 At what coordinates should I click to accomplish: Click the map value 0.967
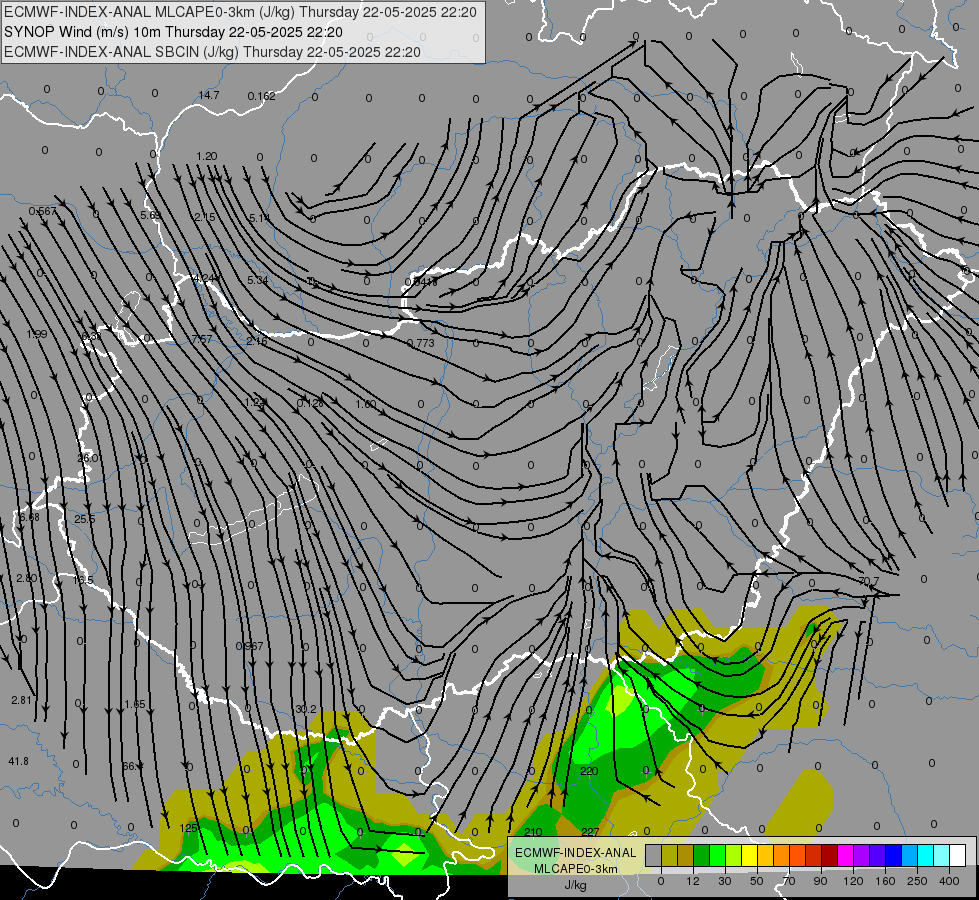pyautogui.click(x=249, y=646)
